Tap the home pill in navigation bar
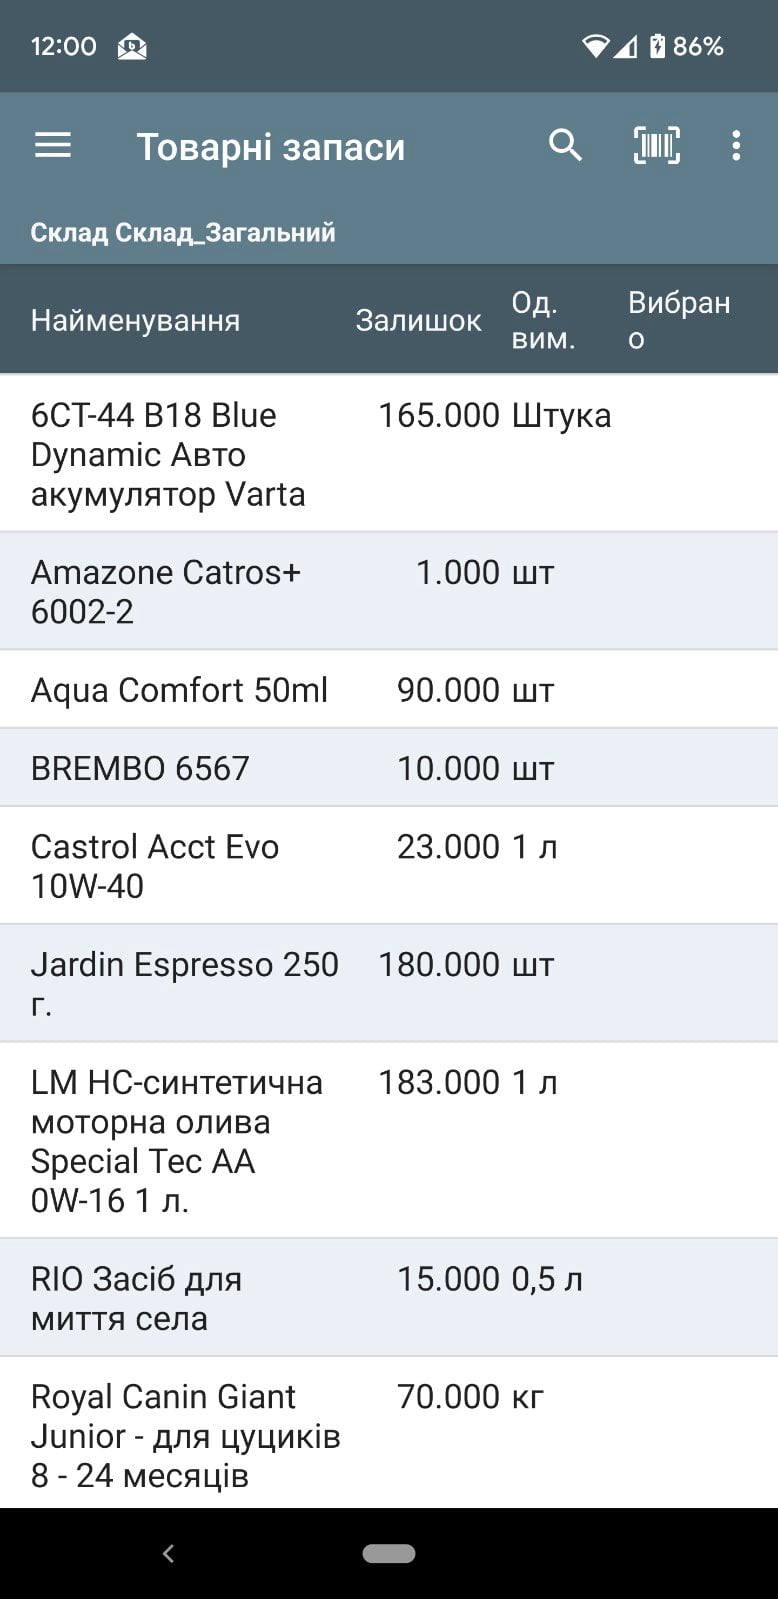Screen dimensions: 778x1599 click(x=389, y=1553)
